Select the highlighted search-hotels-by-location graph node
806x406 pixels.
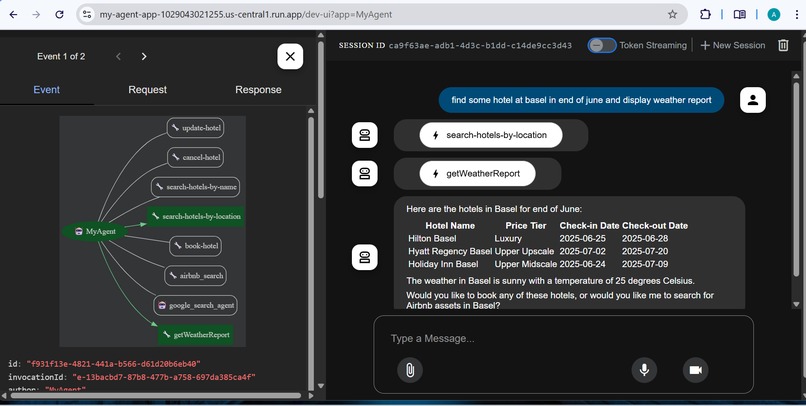point(196,216)
